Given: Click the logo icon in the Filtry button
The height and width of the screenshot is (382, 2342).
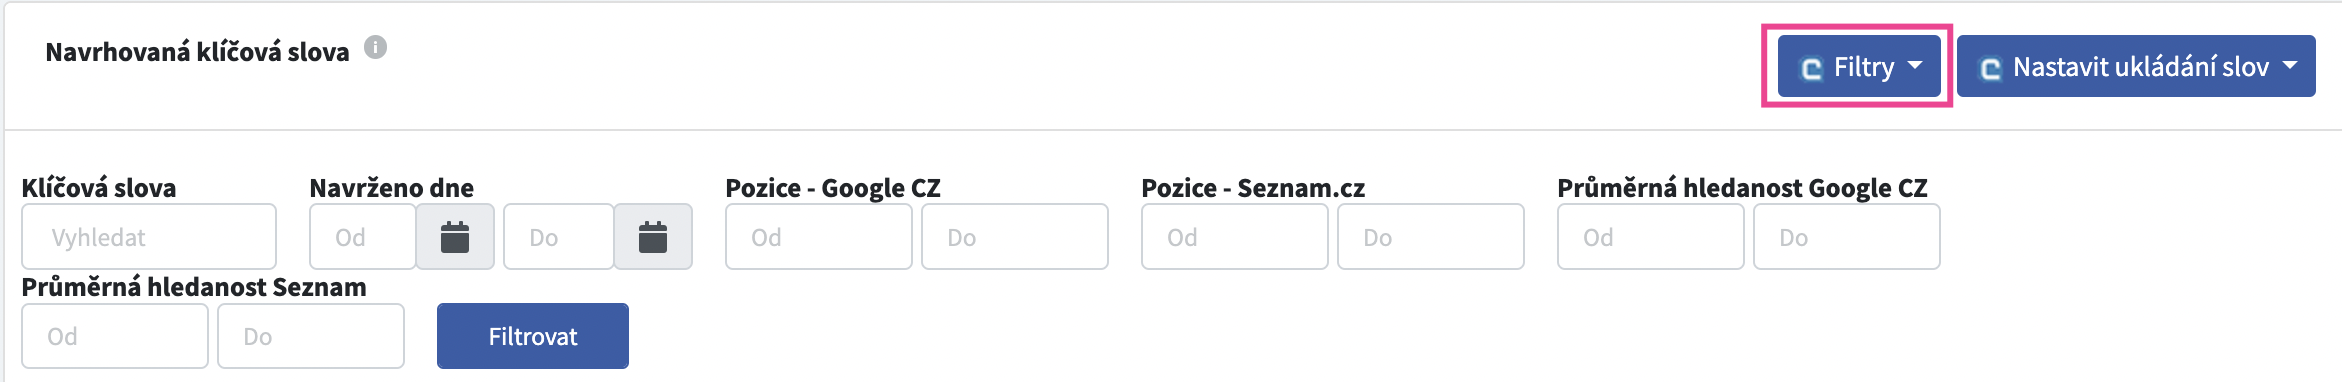Looking at the screenshot, I should coord(1811,68).
